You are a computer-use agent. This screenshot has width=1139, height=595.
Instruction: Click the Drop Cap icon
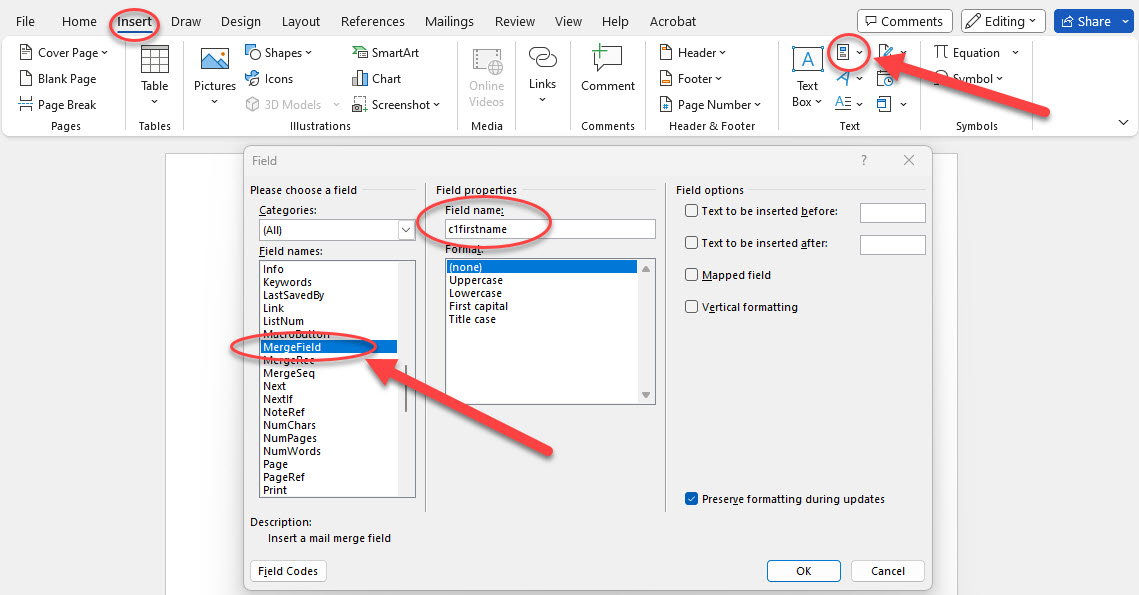843,103
